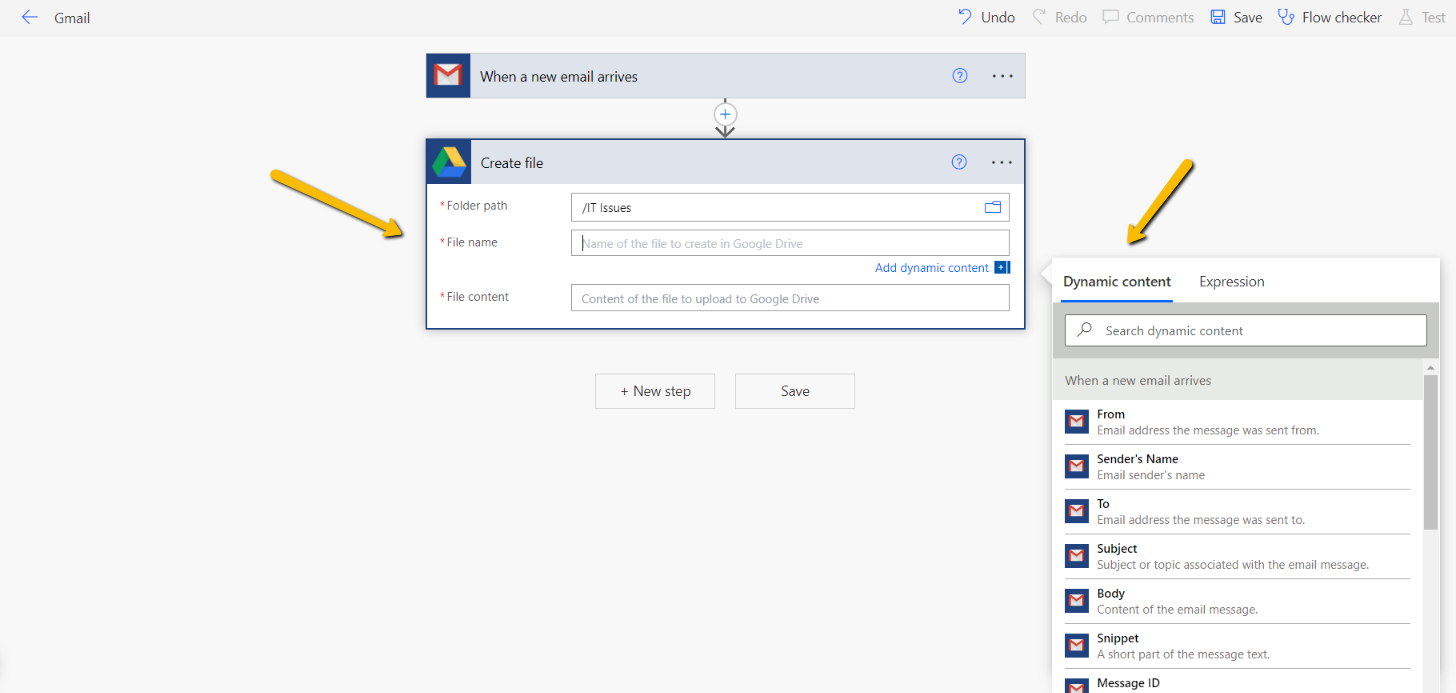Click the plus circle to insert a step
The image size is (1456, 693).
tap(725, 115)
